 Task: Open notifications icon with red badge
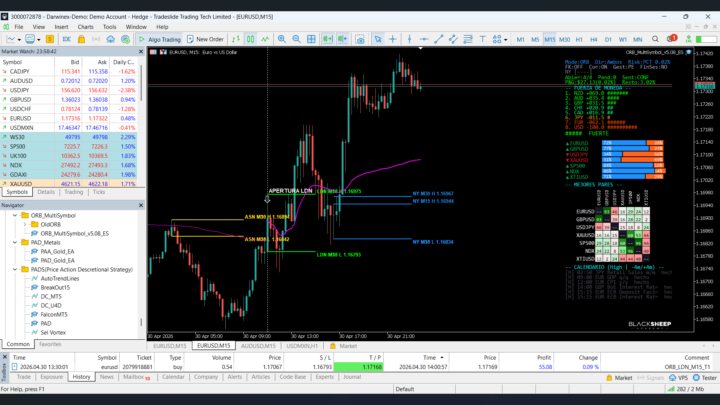click(671, 39)
